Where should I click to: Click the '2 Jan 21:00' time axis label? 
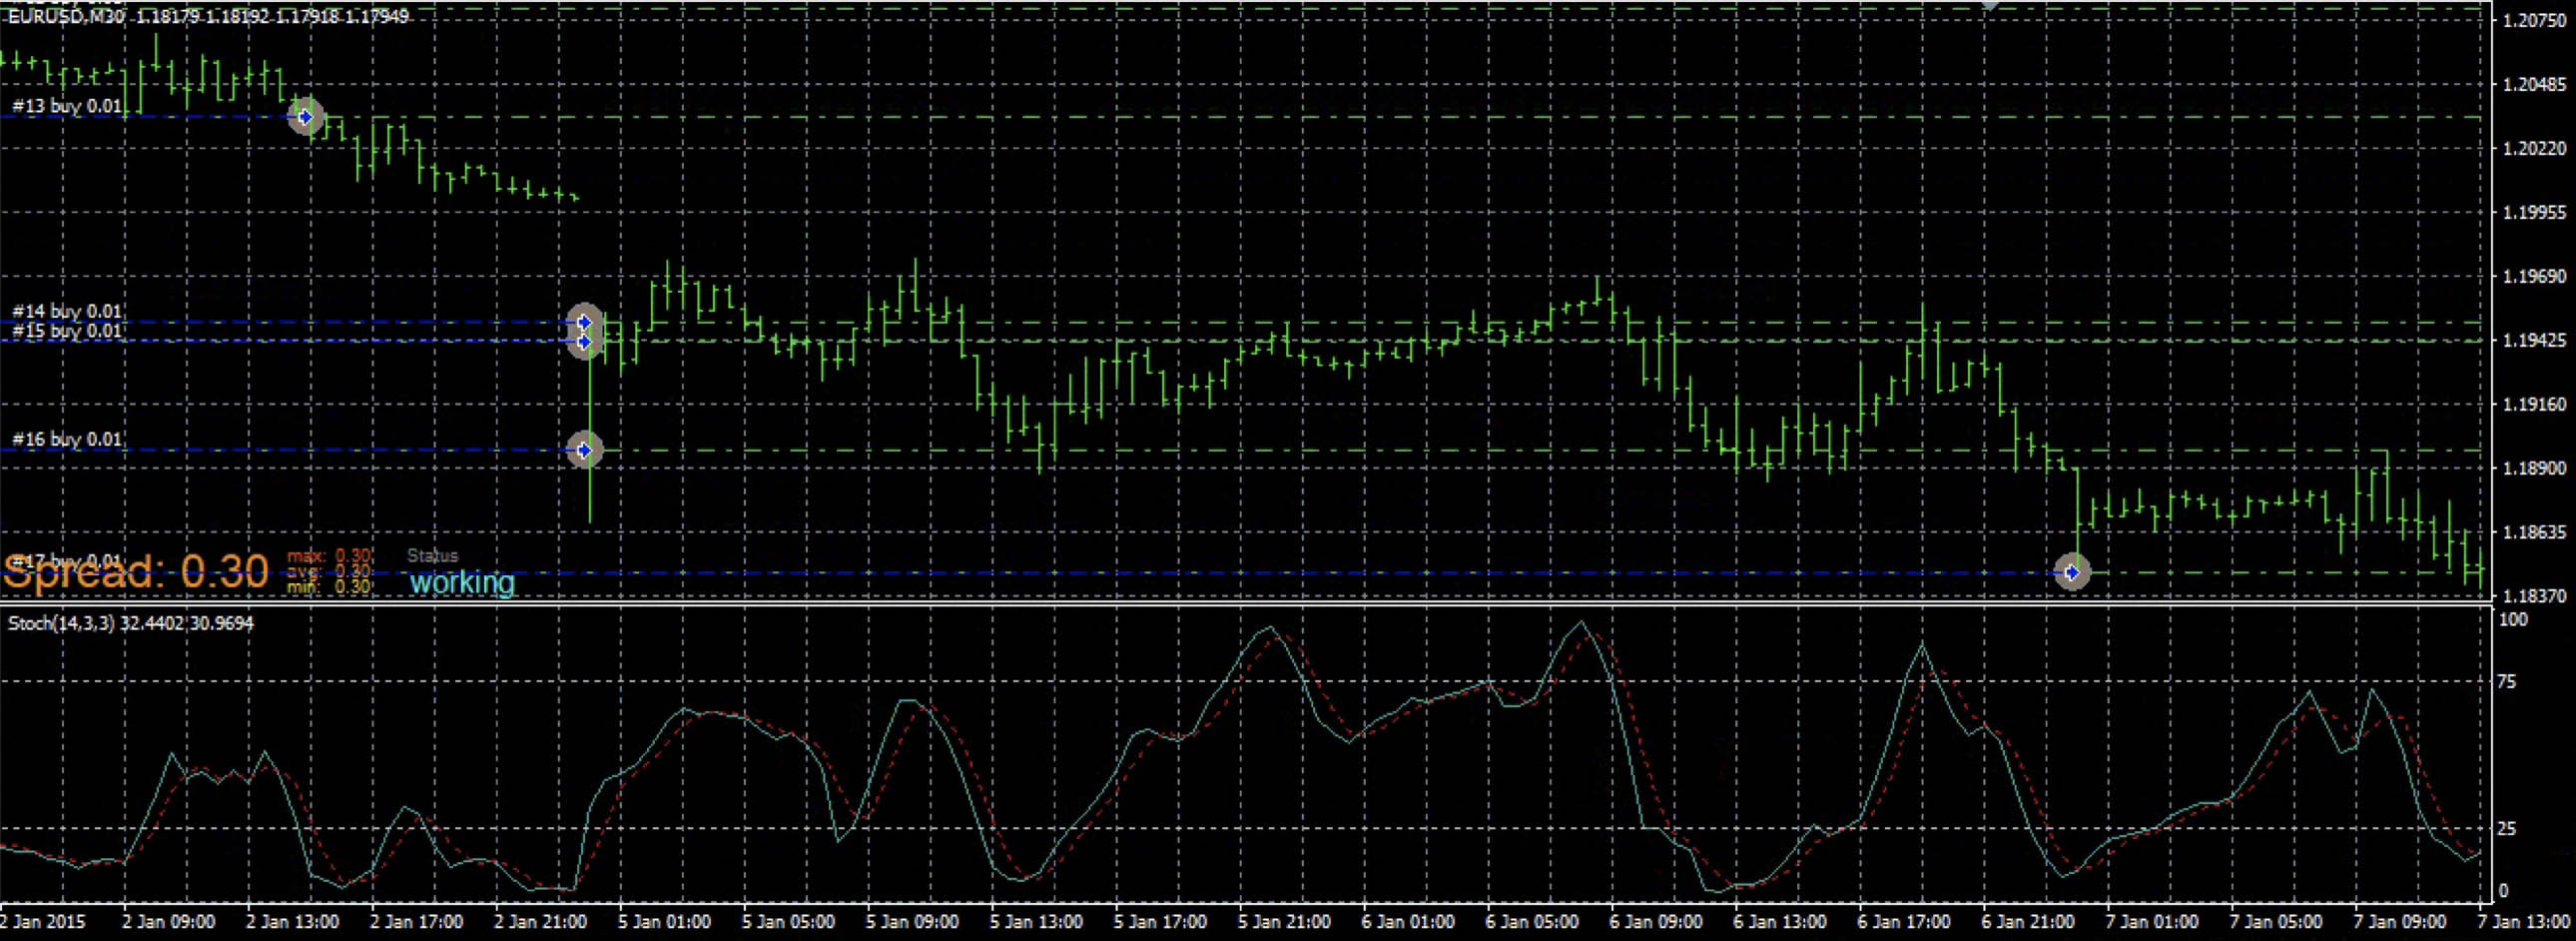pyautogui.click(x=540, y=921)
